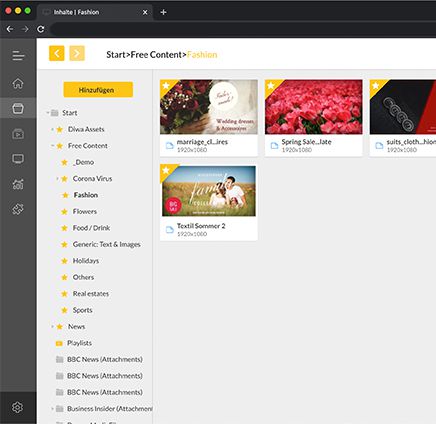Open the marriage wedding thumbnail
Screen dimensions: 436x424
(209, 107)
